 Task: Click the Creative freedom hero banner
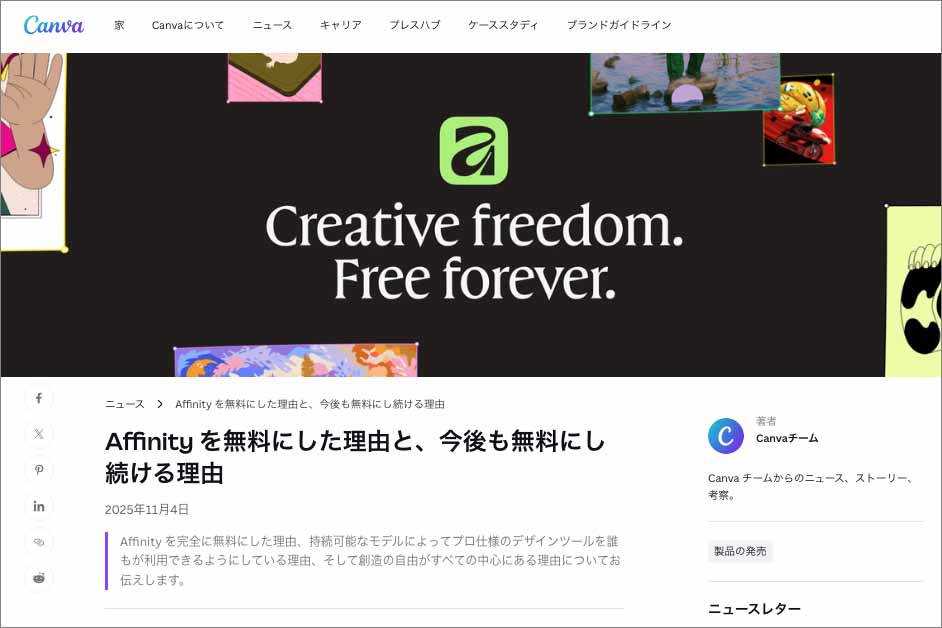[x=471, y=215]
